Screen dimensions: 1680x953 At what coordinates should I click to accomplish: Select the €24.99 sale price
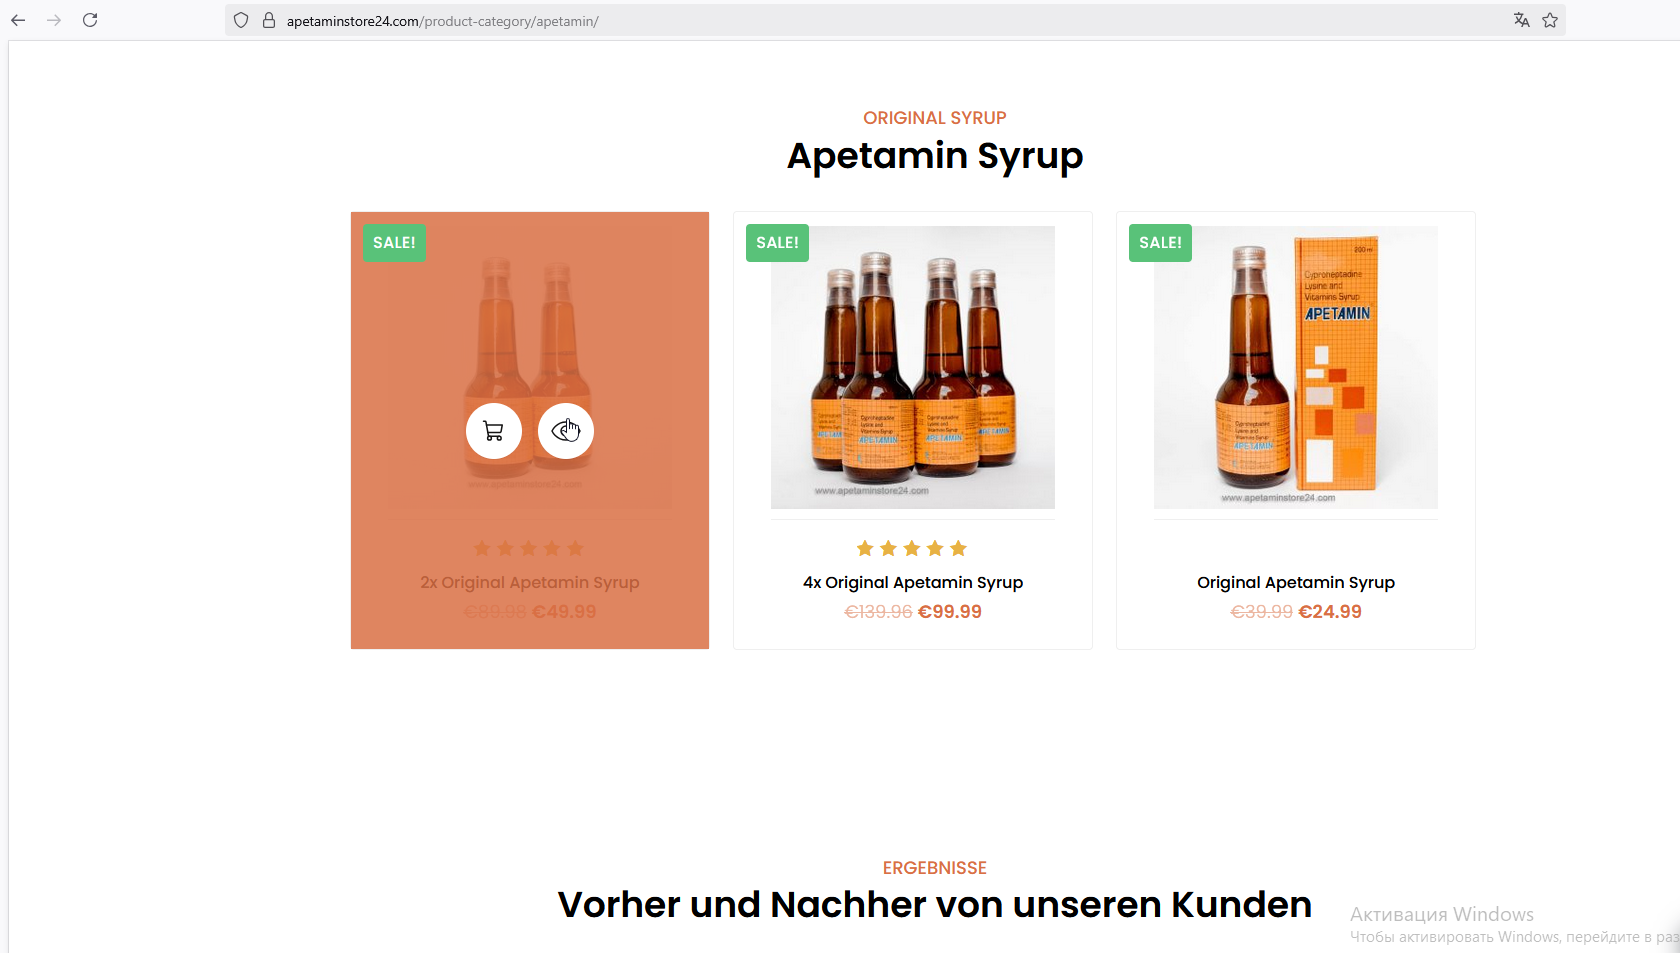tap(1330, 612)
